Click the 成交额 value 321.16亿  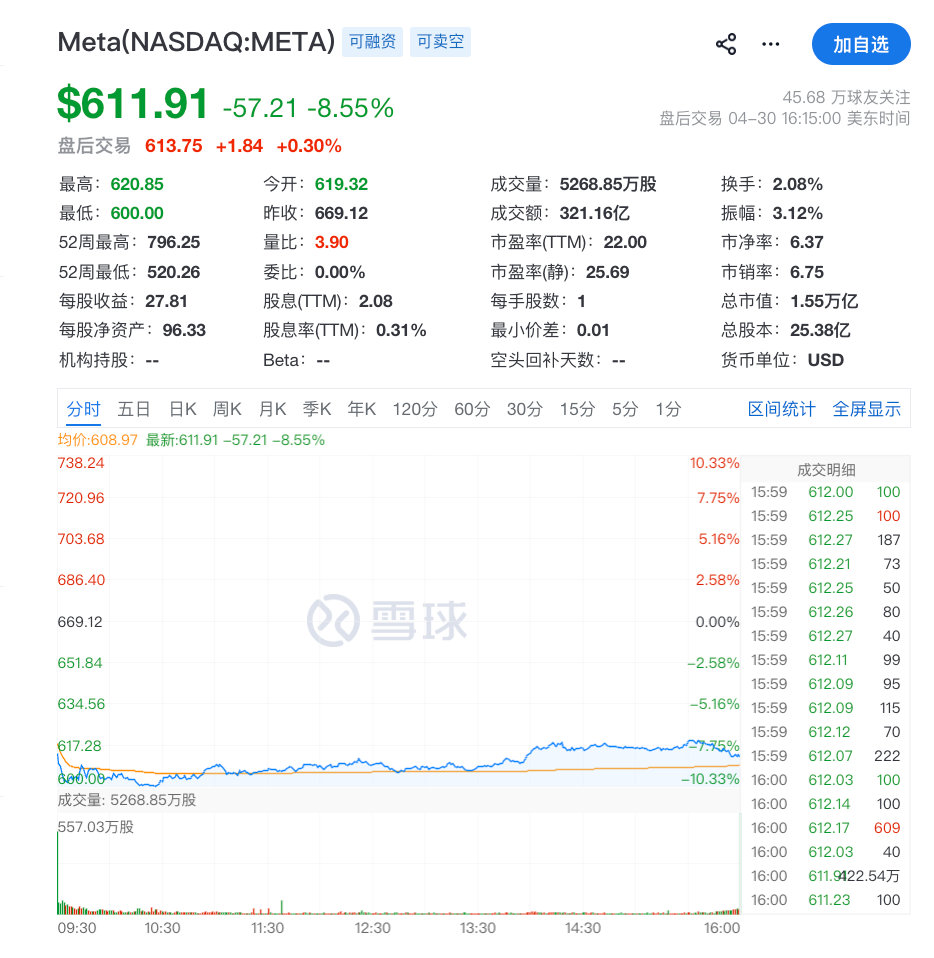click(x=594, y=213)
